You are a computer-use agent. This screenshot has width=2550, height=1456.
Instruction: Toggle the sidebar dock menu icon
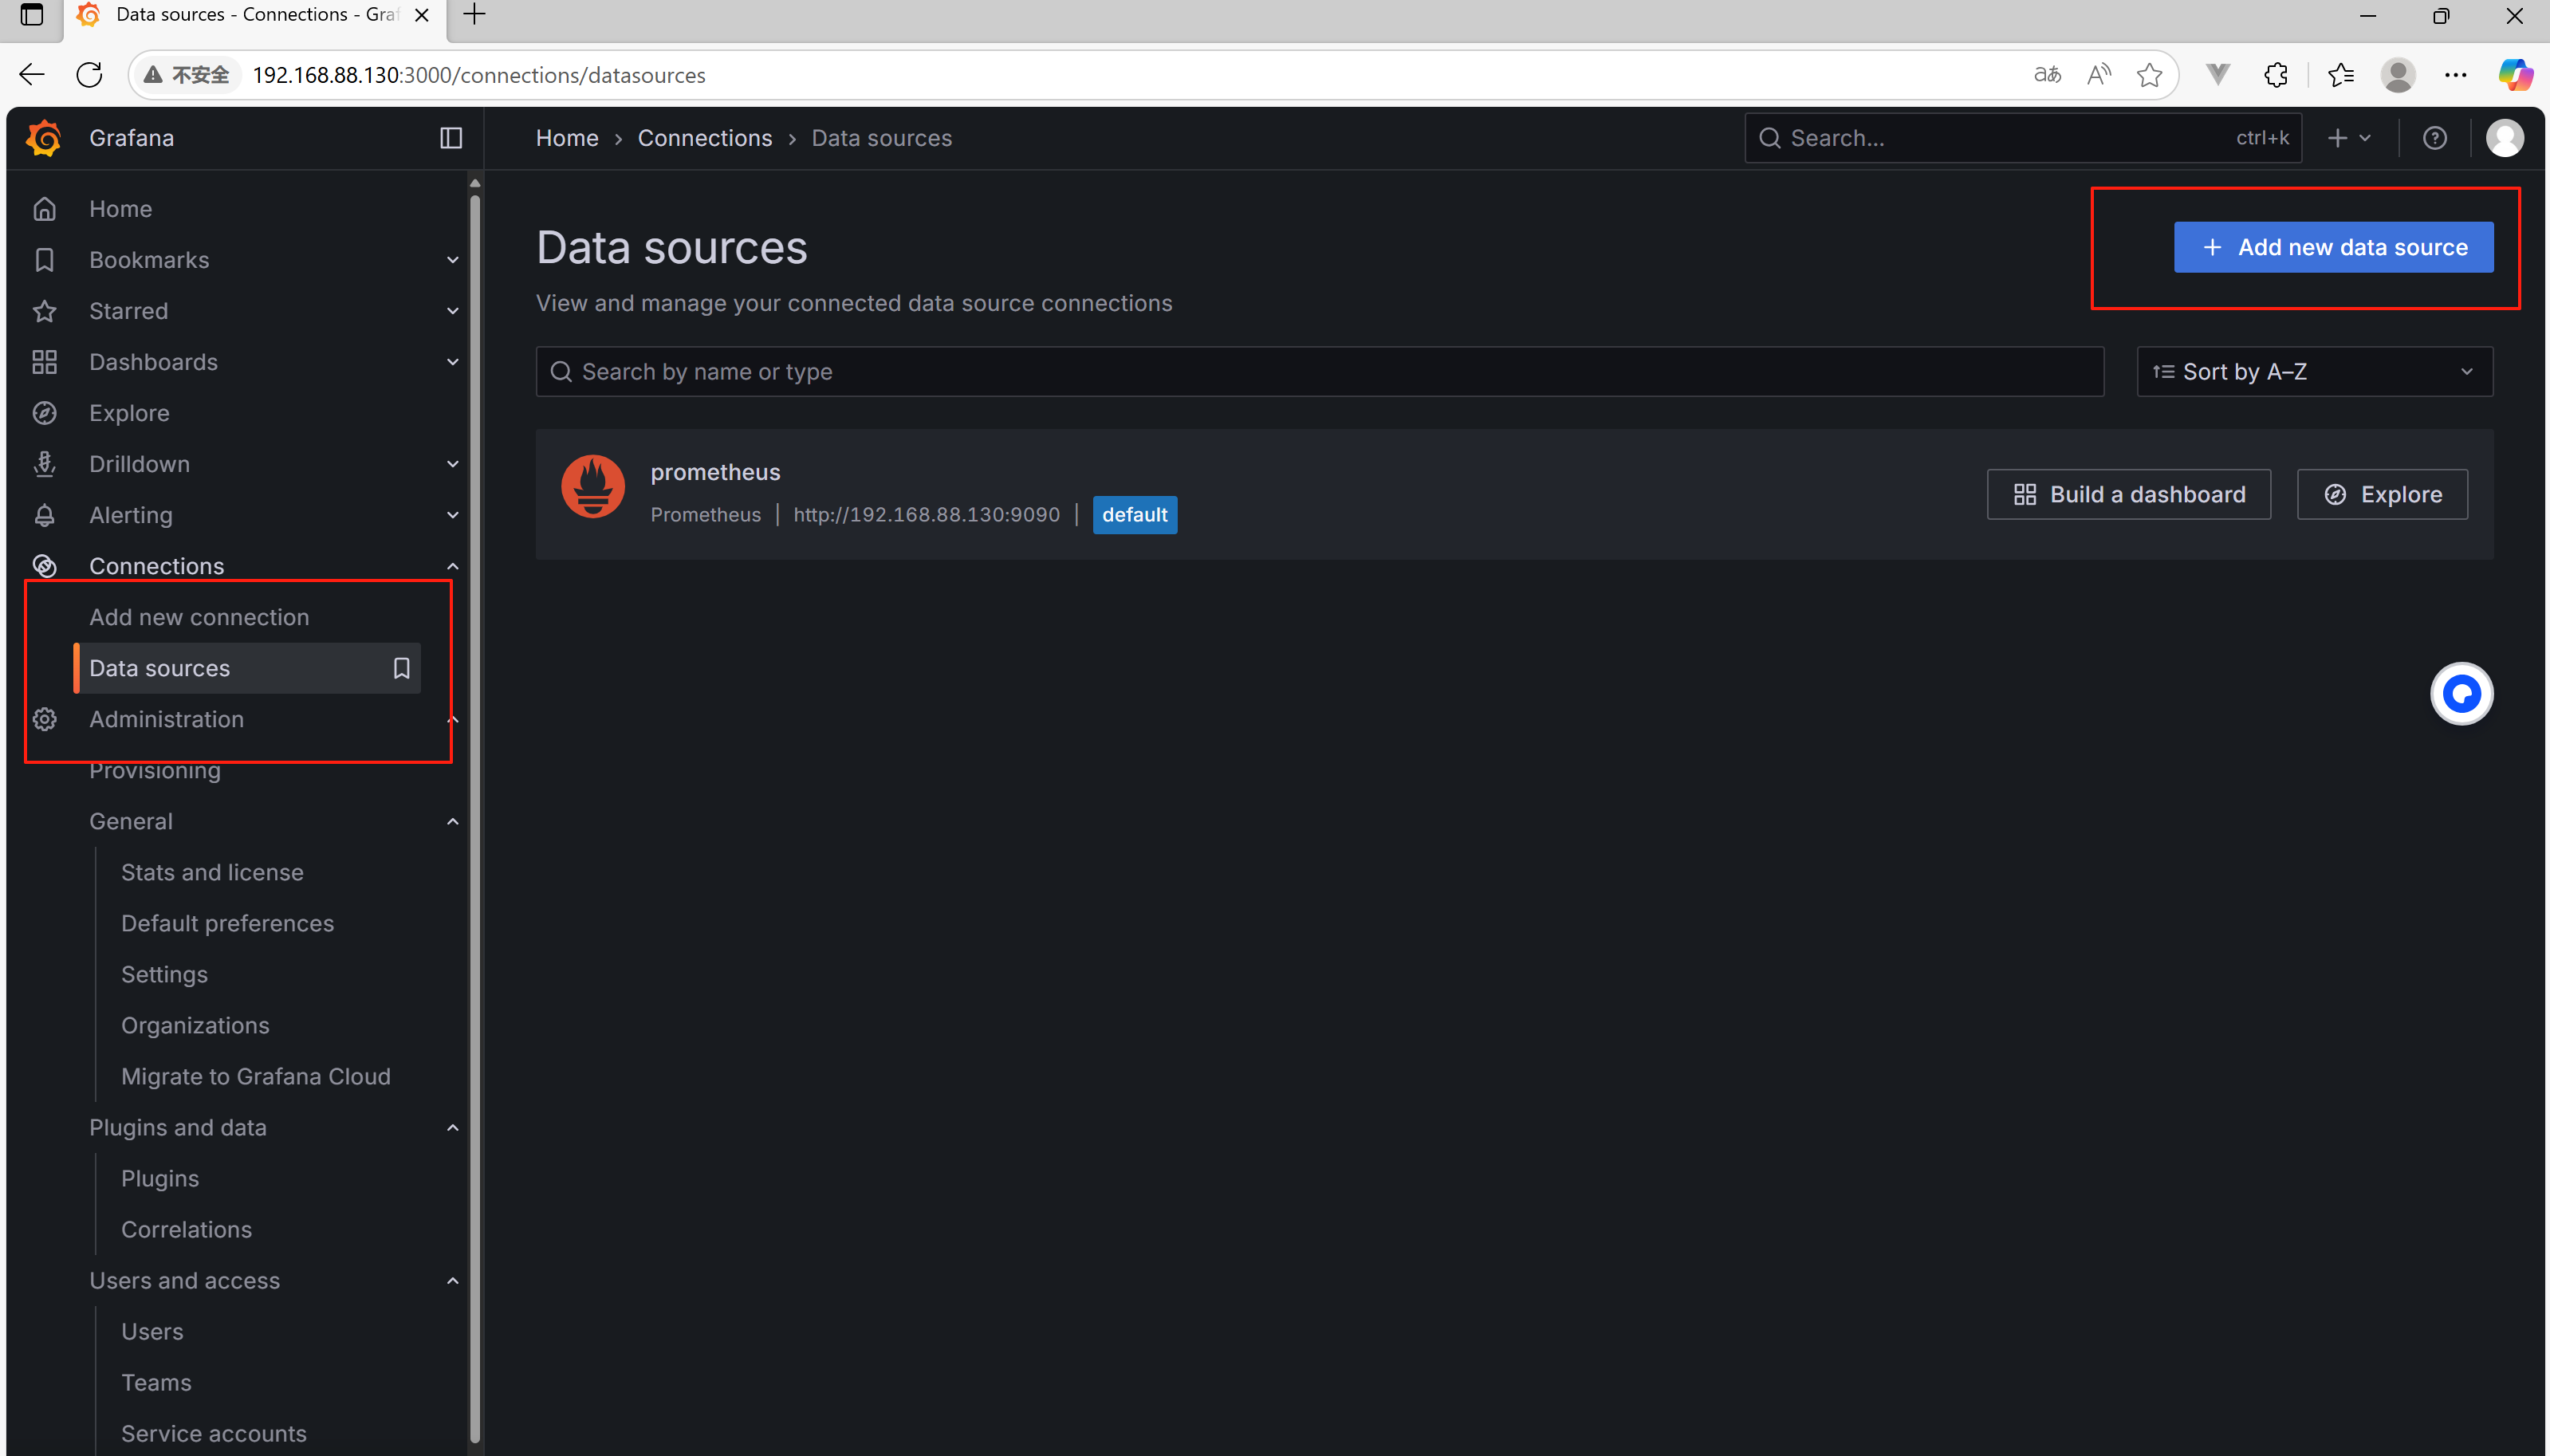451,138
